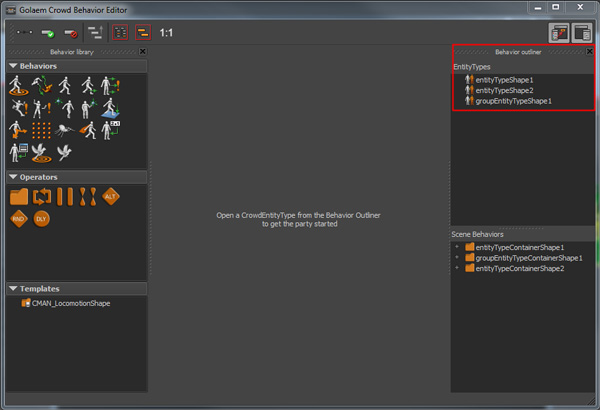This screenshot has width=600, height=410.
Task: Select the bird-on-orange-target behavior icon
Action: (41, 153)
